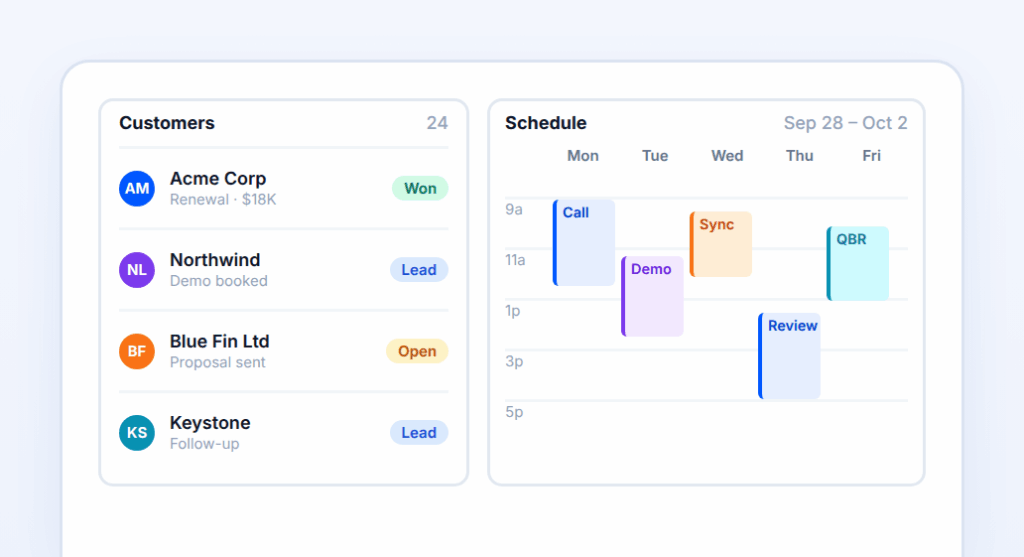The width and height of the screenshot is (1024, 557).
Task: Click the Sep 28 – Oct 2 date range
Action: 845,123
